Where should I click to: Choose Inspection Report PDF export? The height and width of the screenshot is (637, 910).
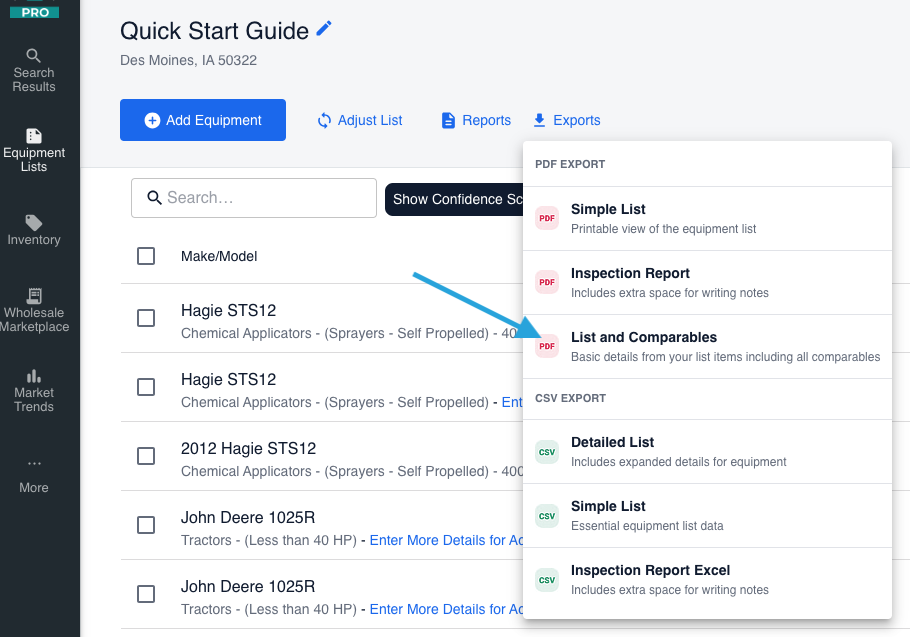[707, 283]
